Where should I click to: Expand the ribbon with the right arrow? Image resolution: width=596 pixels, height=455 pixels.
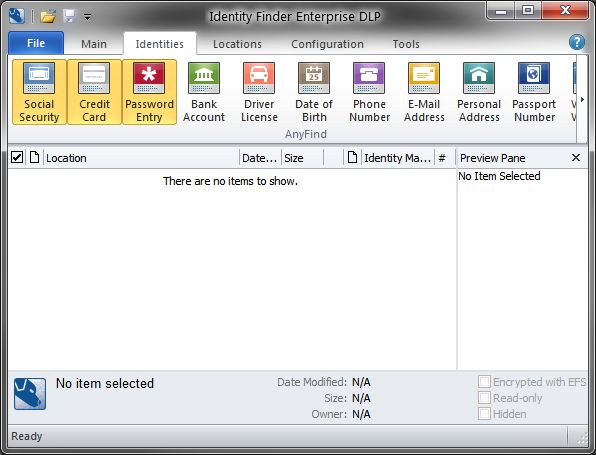tap(582, 99)
